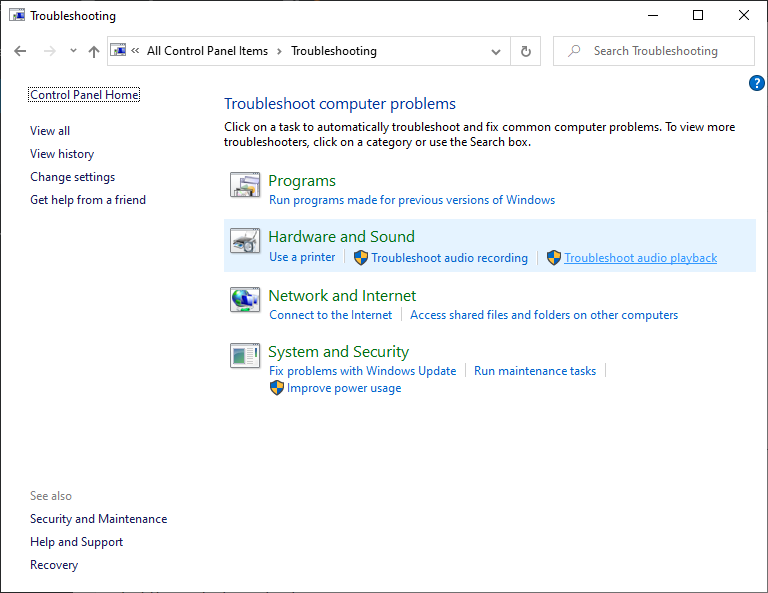Click shield icon beside Troubleshoot audio playback
This screenshot has height=593, width=768.
tap(554, 258)
